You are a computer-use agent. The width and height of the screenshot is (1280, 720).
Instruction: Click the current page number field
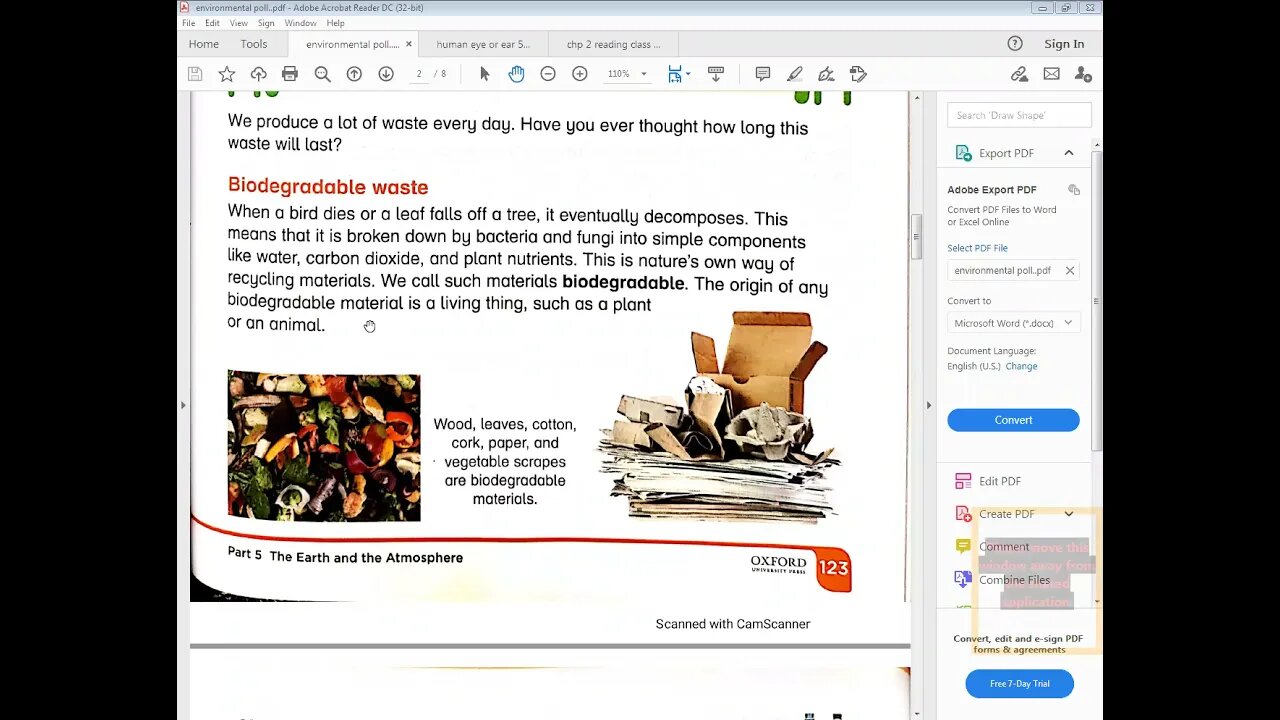click(420, 74)
